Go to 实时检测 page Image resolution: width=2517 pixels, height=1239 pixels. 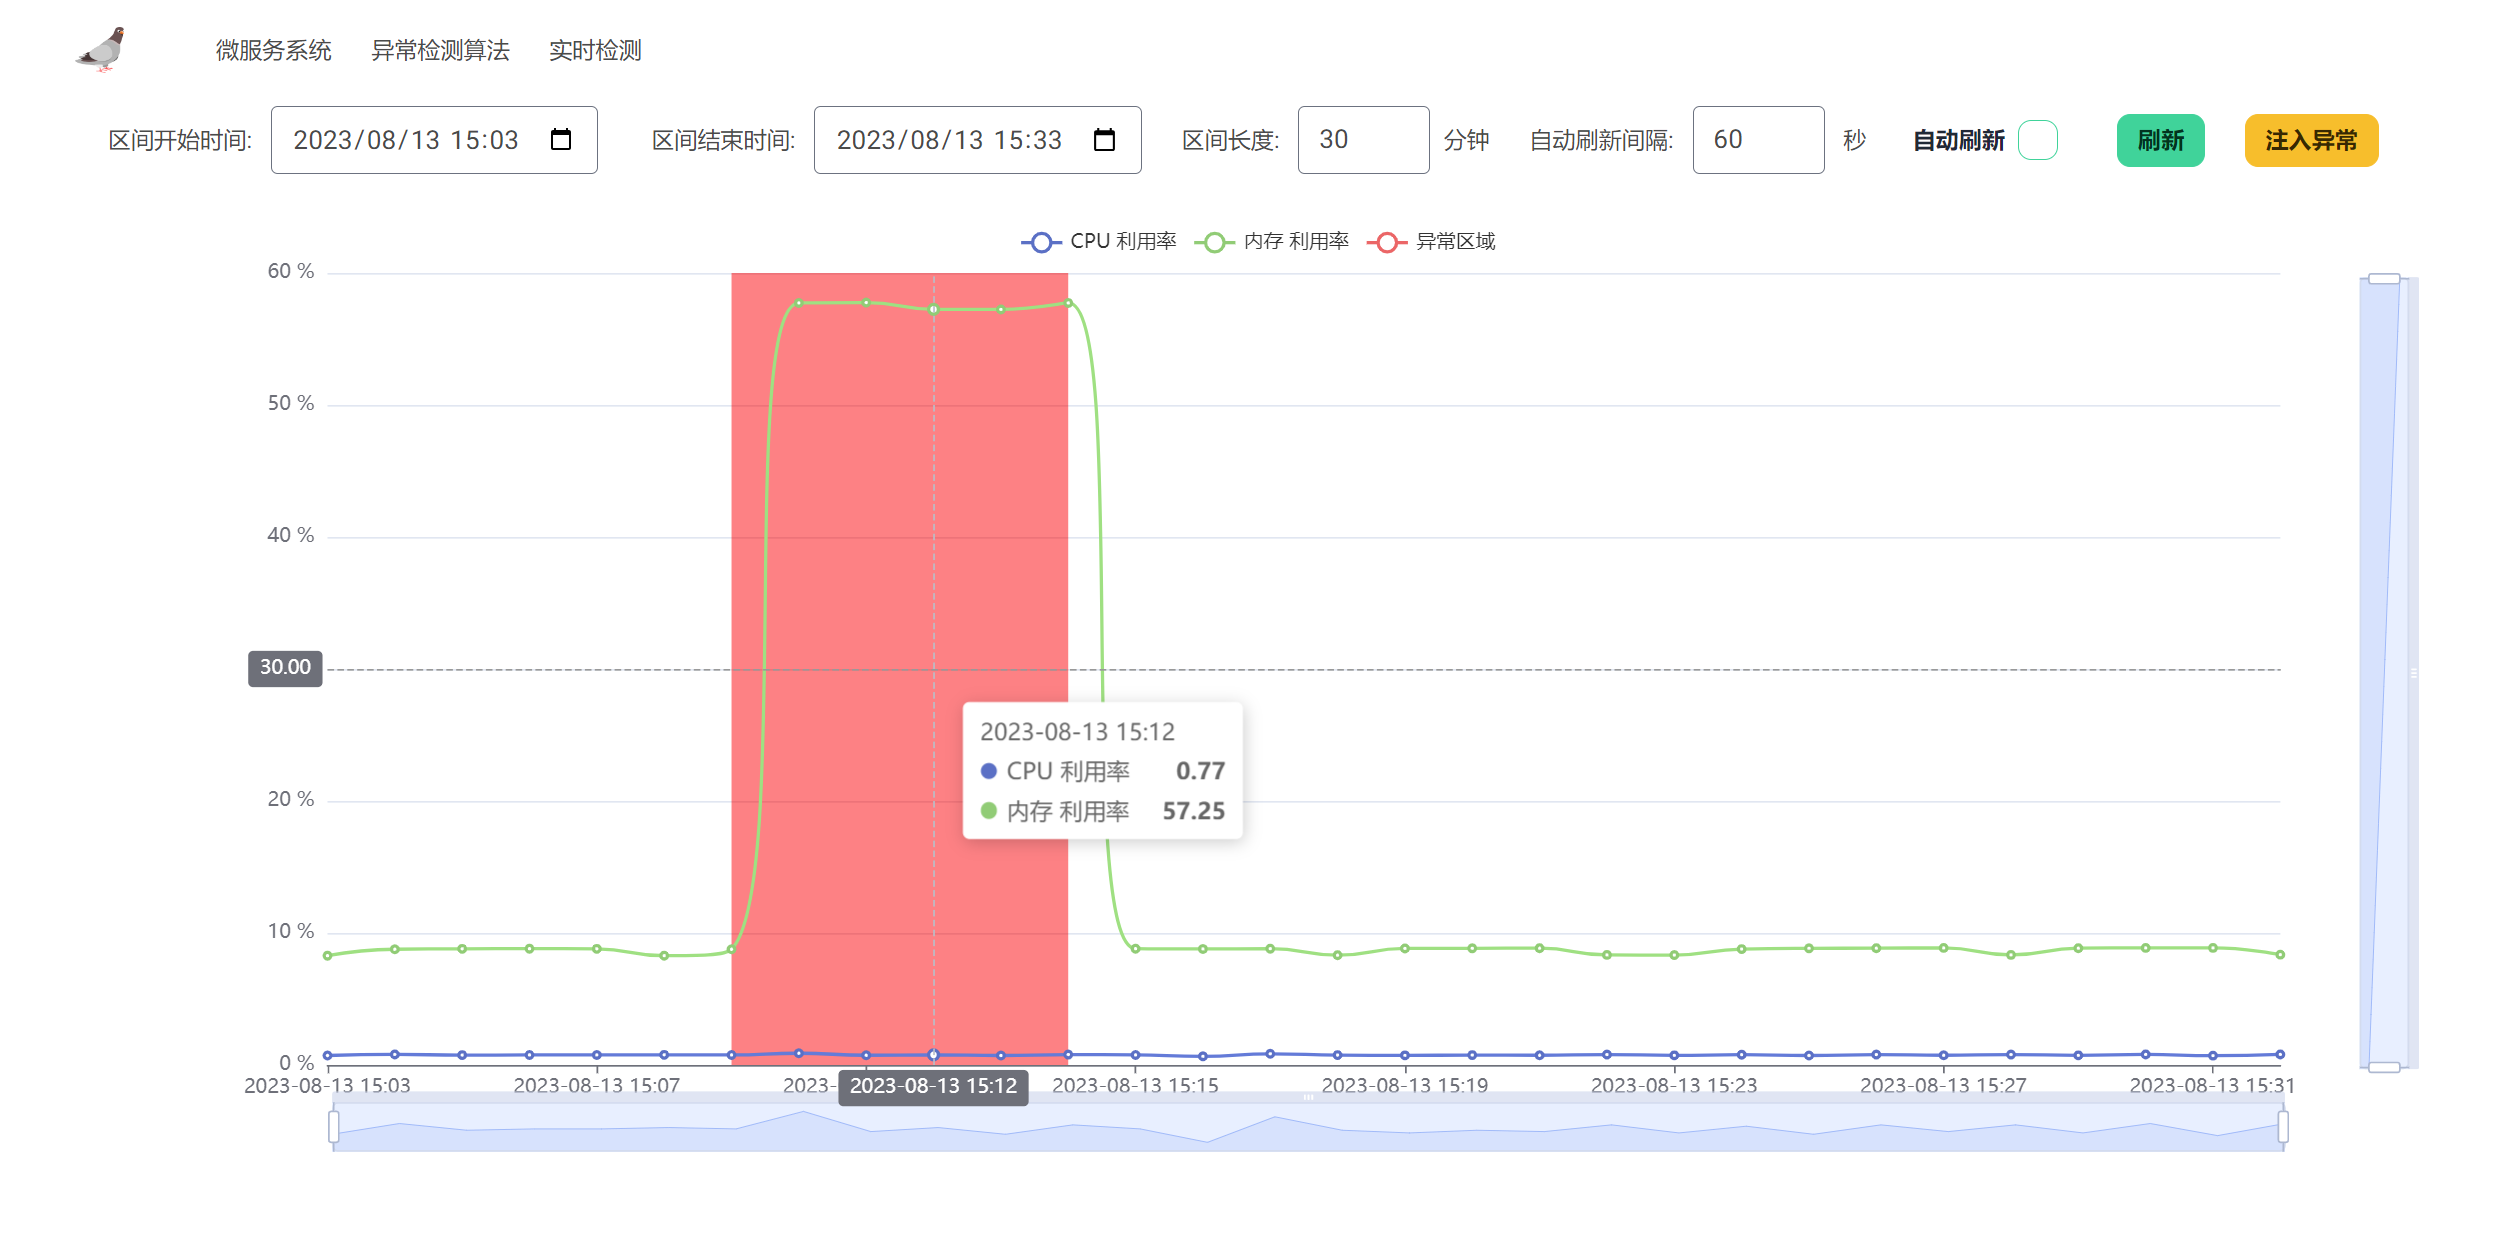tap(595, 50)
